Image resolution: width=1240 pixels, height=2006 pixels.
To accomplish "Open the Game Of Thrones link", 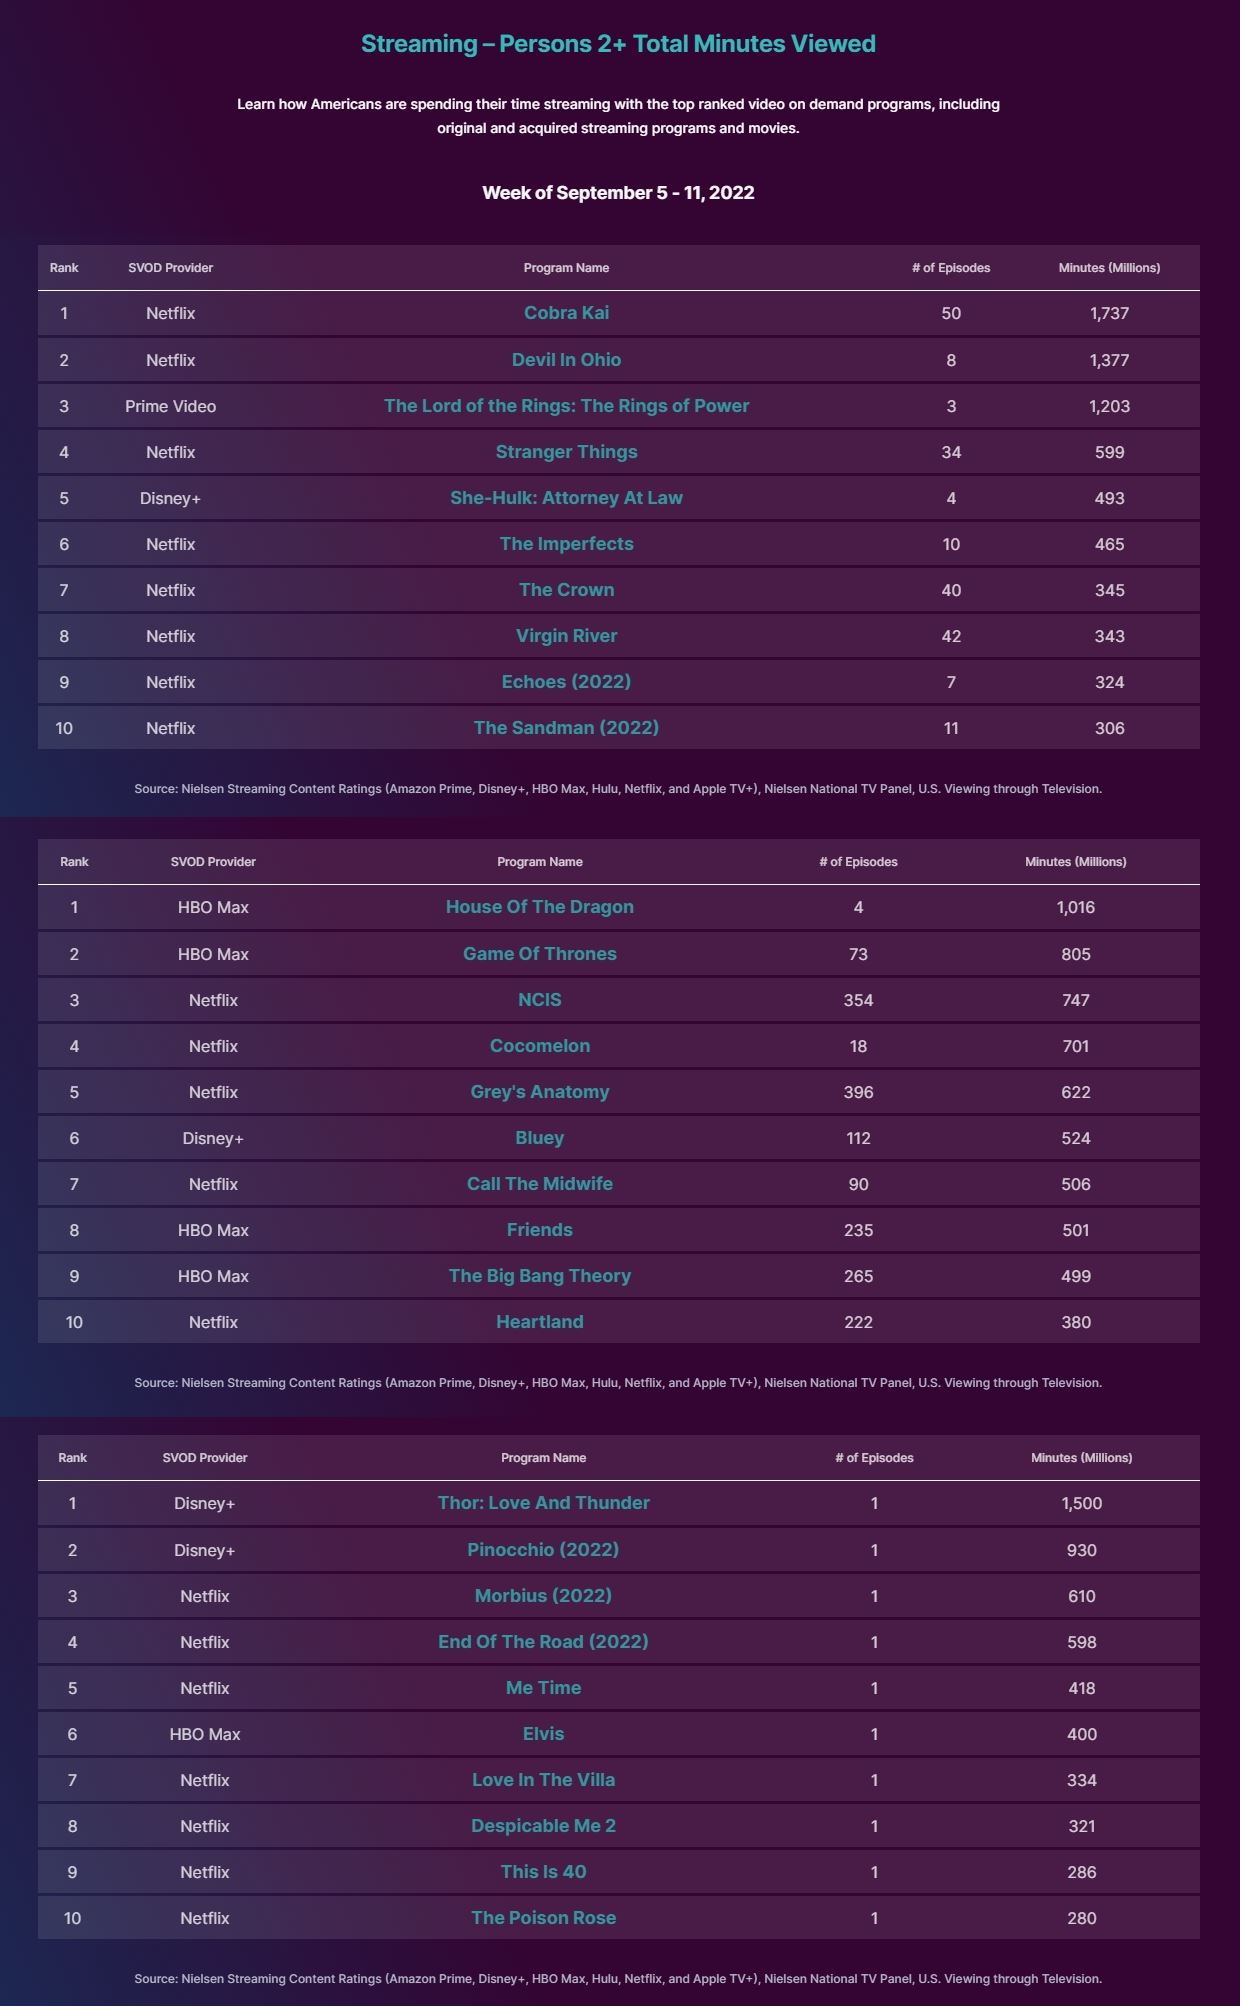I will coord(539,954).
